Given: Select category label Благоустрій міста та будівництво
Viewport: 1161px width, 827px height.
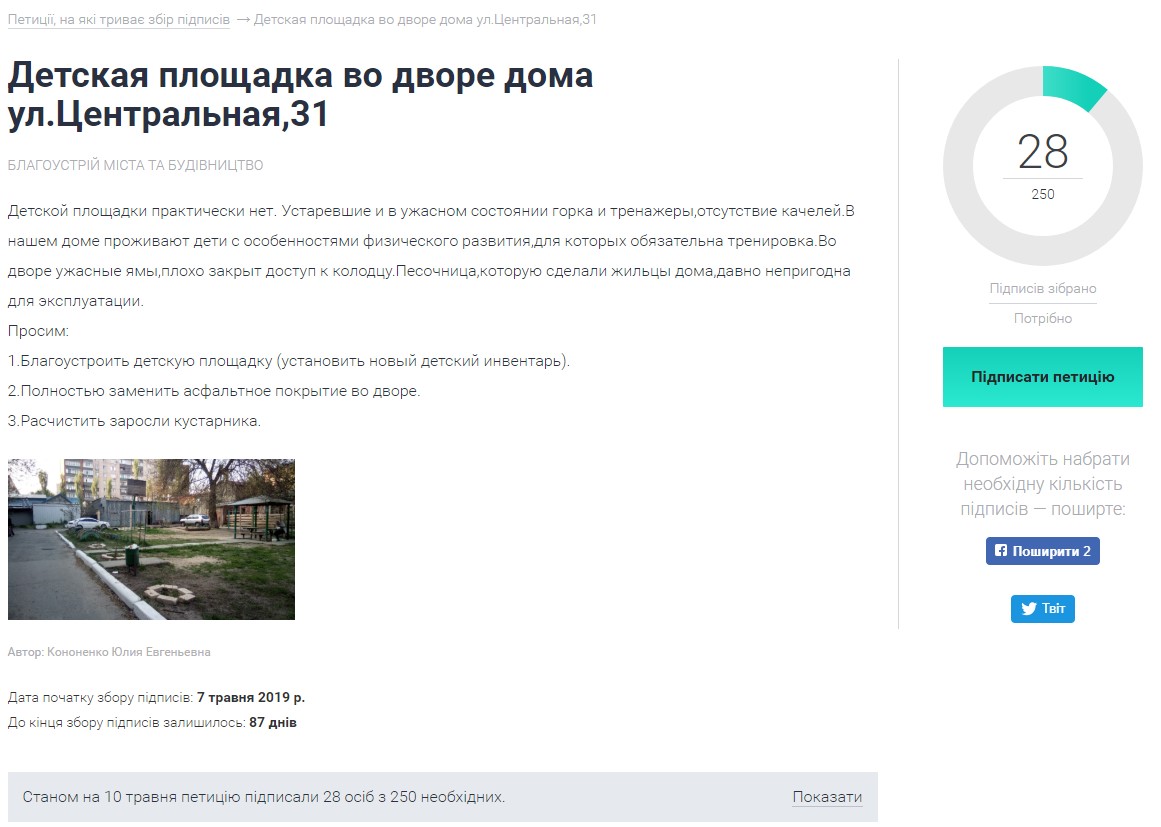Looking at the screenshot, I should 135,165.
